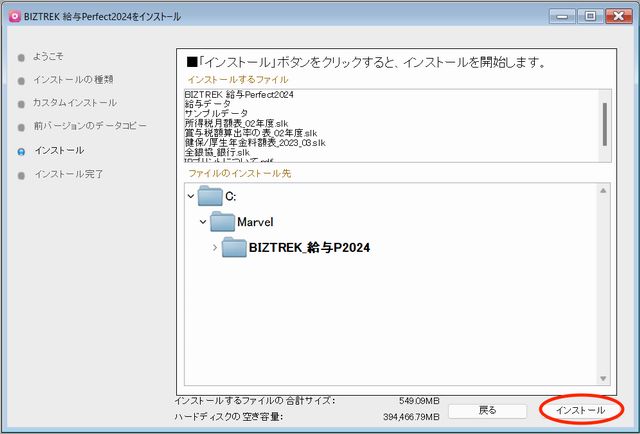Select 給与データ in file list

coord(208,104)
